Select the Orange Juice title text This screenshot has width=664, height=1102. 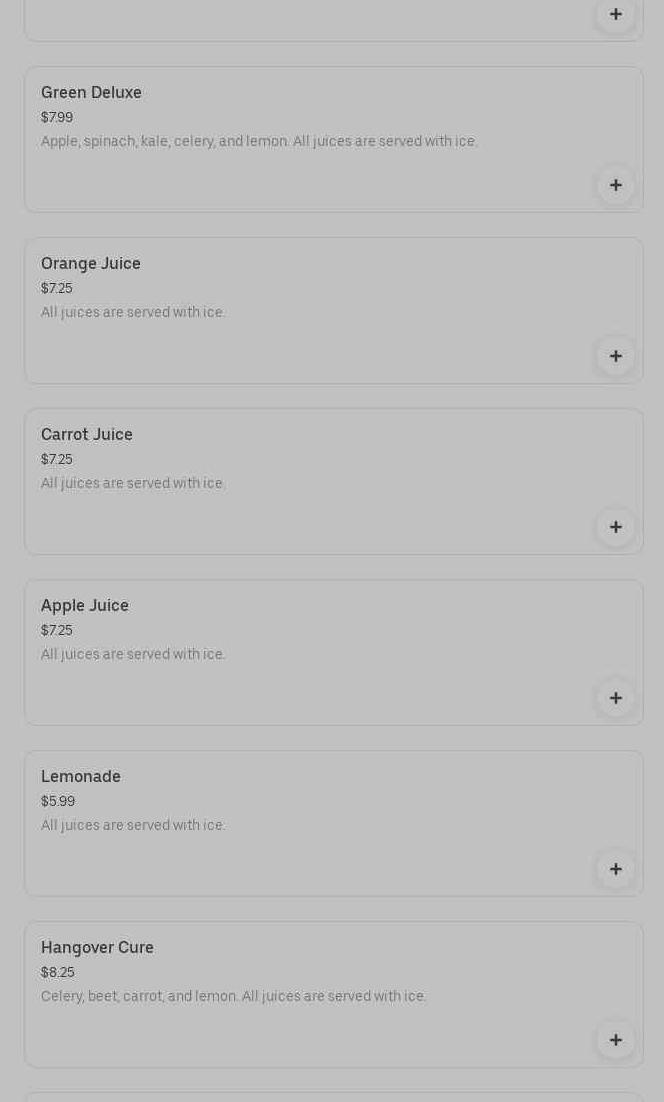coord(91,263)
